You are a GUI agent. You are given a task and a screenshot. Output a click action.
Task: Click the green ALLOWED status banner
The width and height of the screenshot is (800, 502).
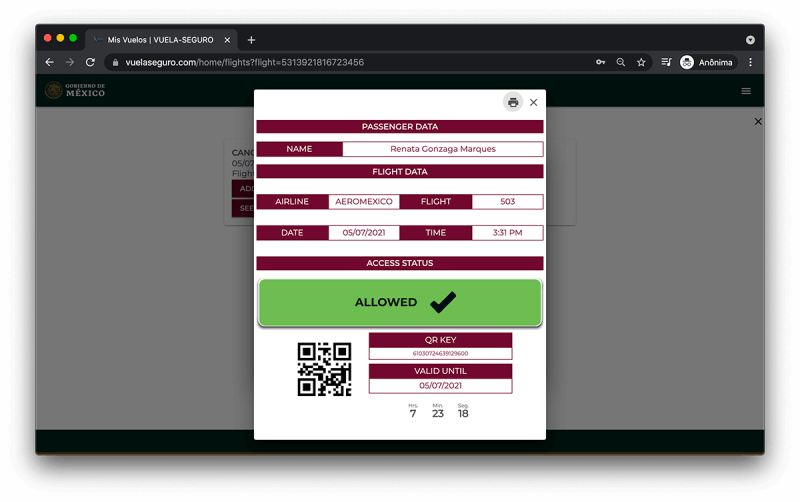[x=399, y=303]
